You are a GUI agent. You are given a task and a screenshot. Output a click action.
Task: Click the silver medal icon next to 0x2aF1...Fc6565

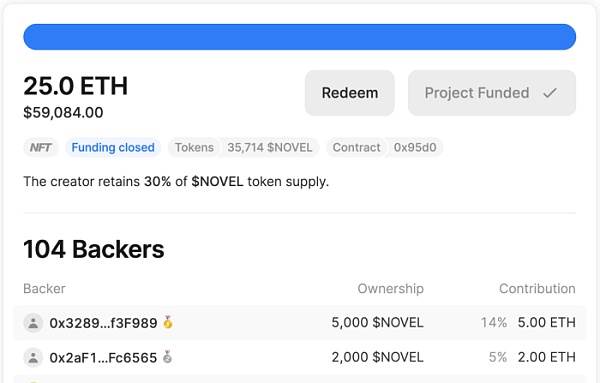(167, 357)
